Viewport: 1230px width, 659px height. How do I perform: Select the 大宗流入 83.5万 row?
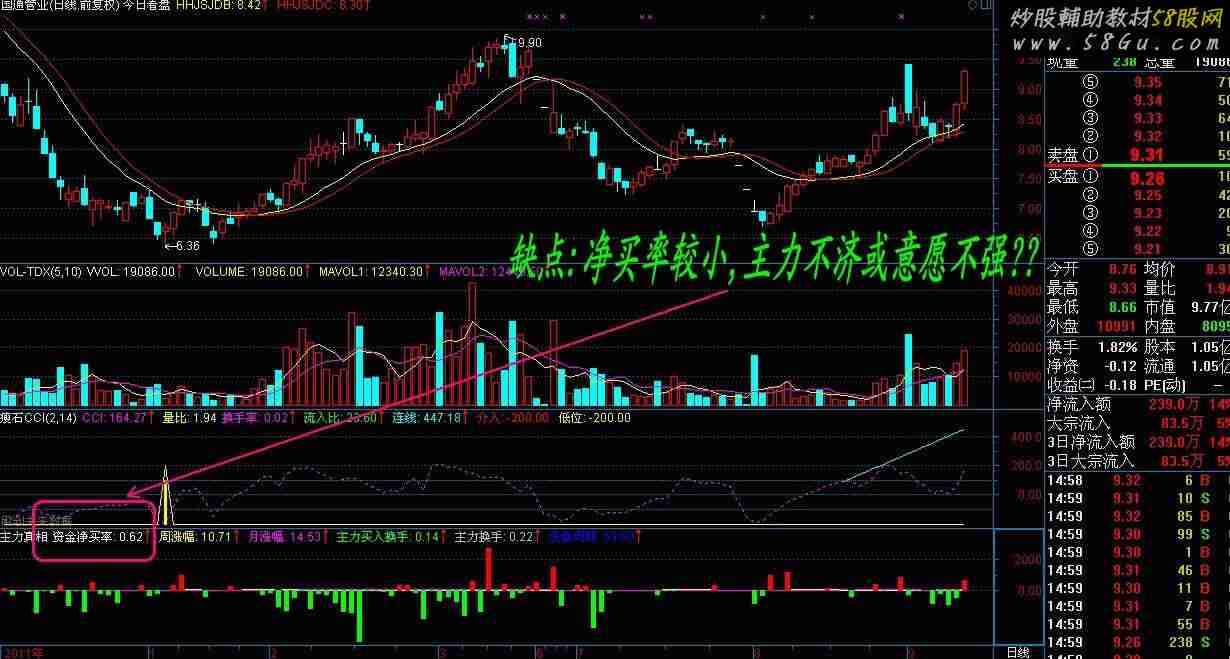(1137, 423)
